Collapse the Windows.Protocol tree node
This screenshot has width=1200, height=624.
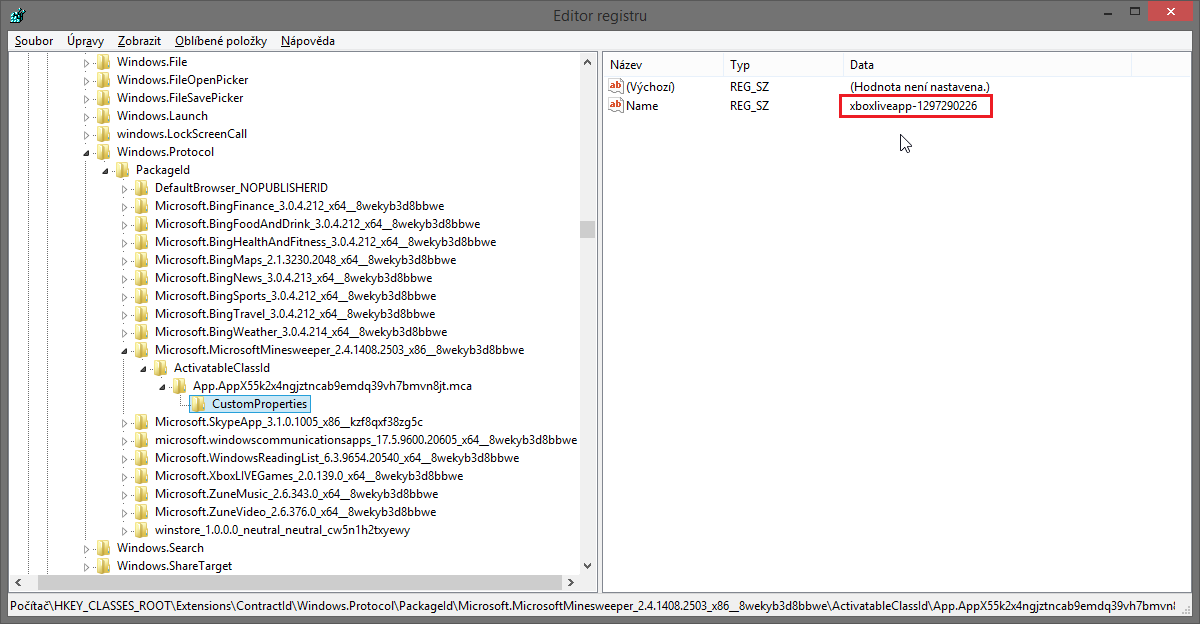(x=87, y=153)
